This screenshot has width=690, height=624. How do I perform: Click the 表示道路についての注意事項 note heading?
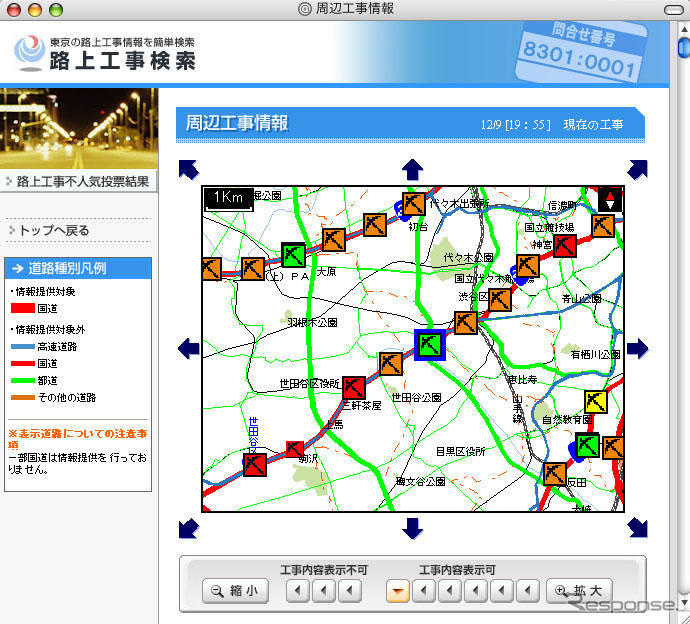(x=77, y=439)
